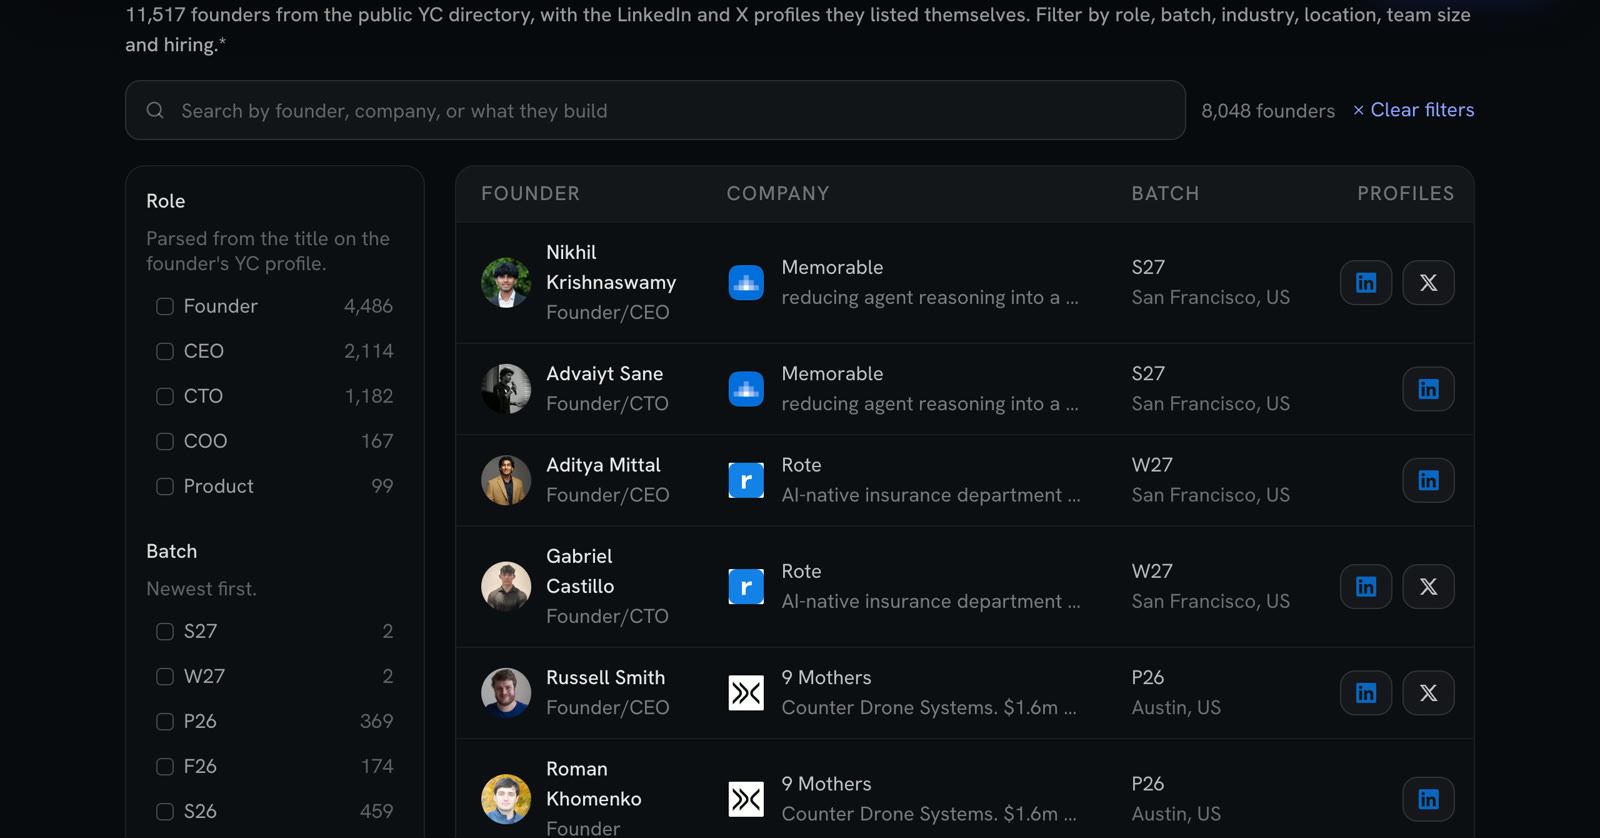Click Advaiyt Sane's avatar photo
This screenshot has width=1600, height=838.
506,389
